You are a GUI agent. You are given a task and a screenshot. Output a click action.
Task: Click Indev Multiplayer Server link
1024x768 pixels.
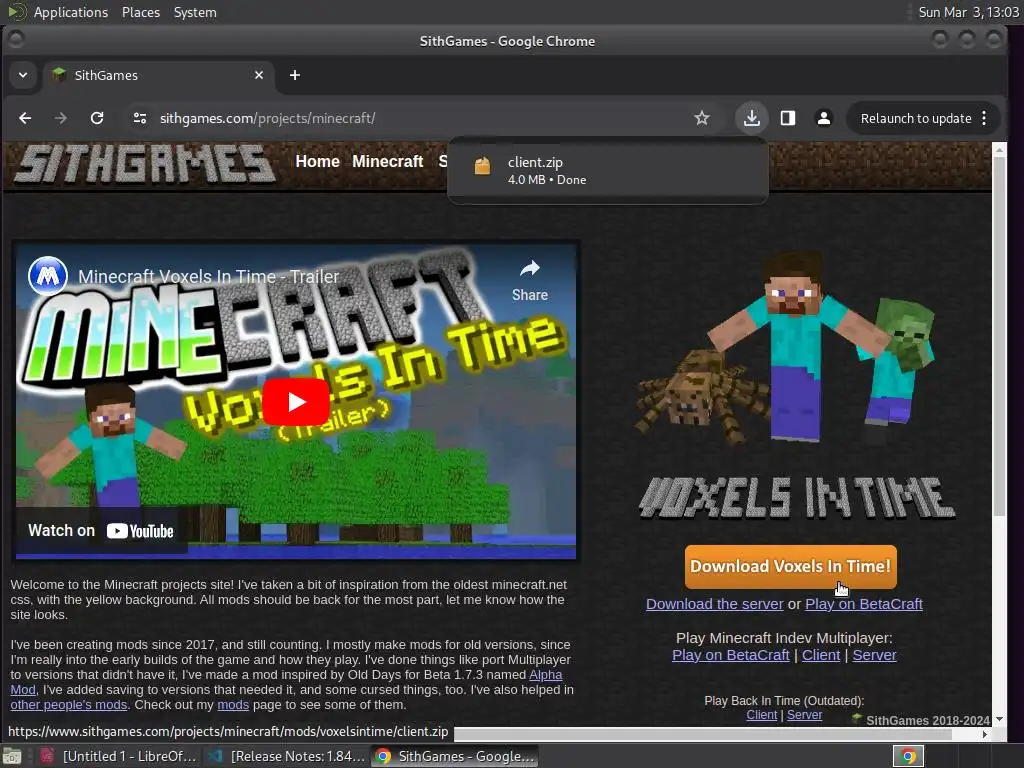874,655
